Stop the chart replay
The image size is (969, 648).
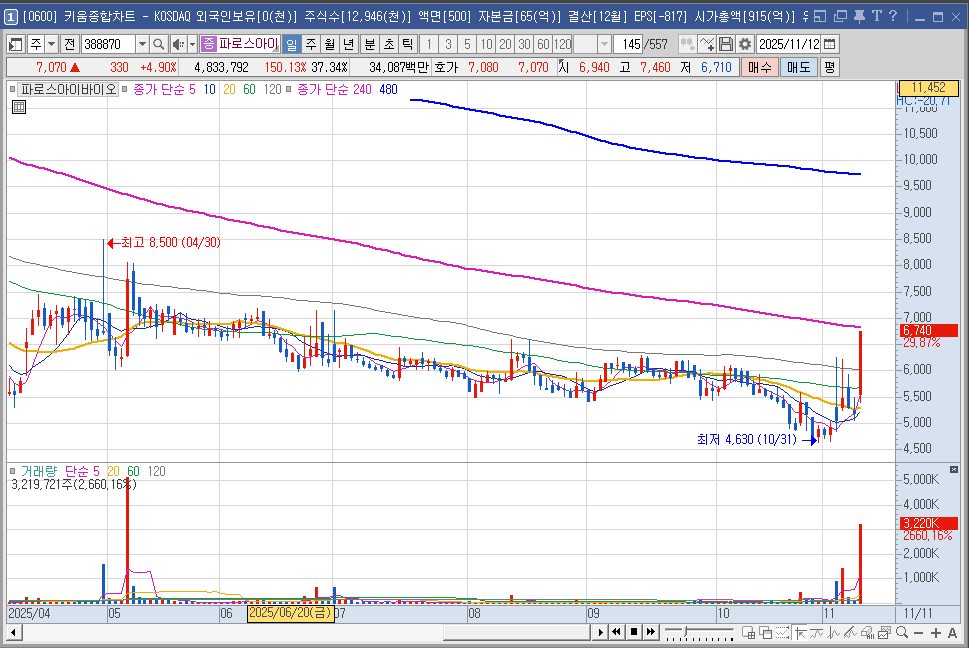633,632
